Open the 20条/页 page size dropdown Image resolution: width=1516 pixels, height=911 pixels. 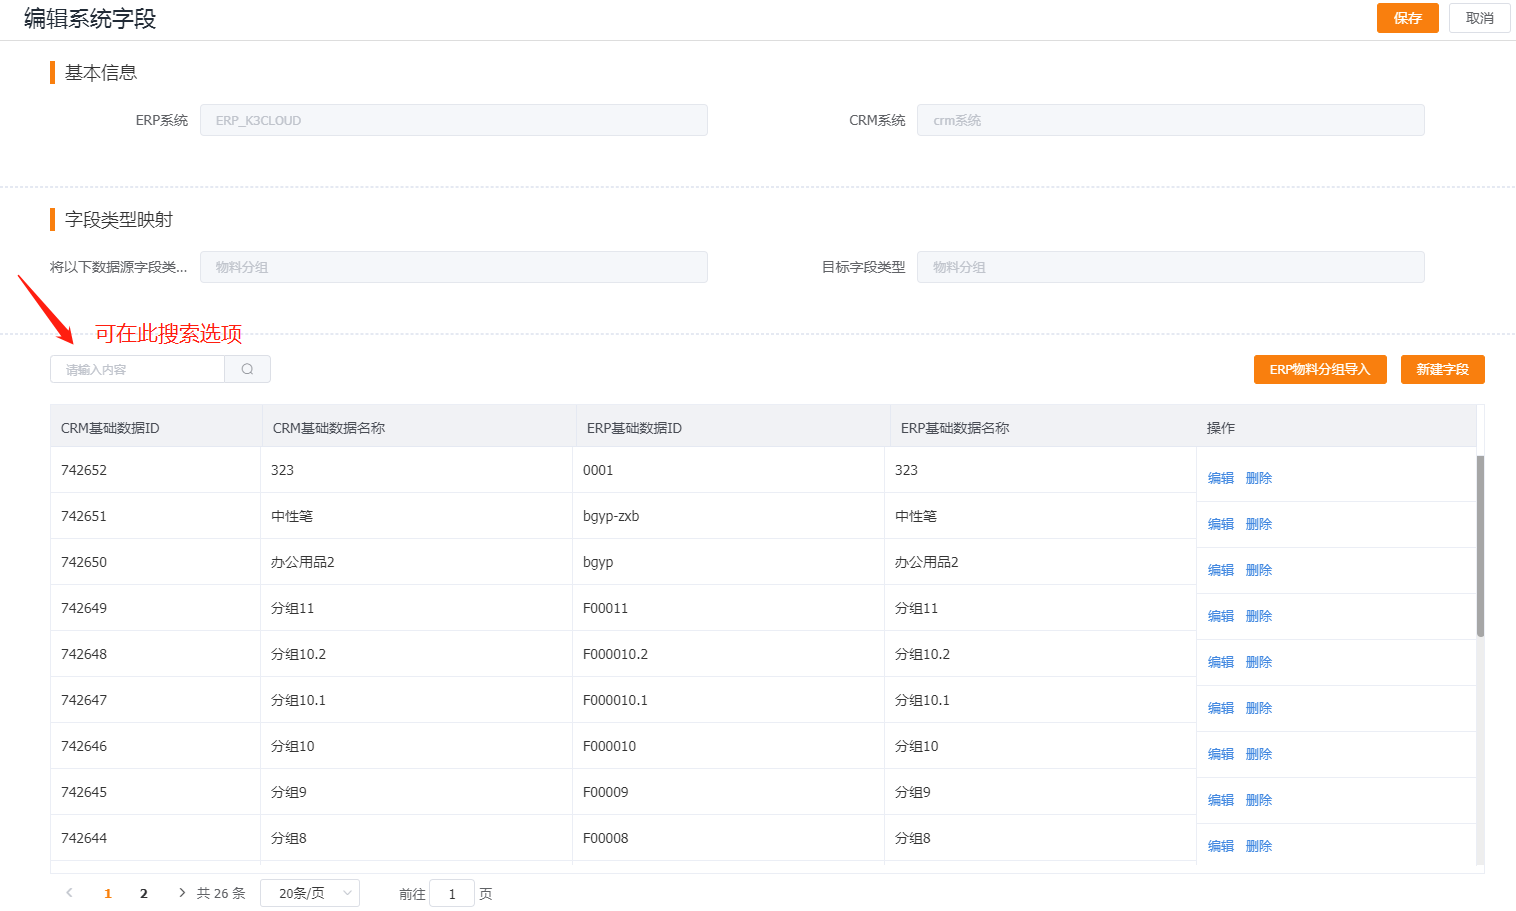[309, 893]
